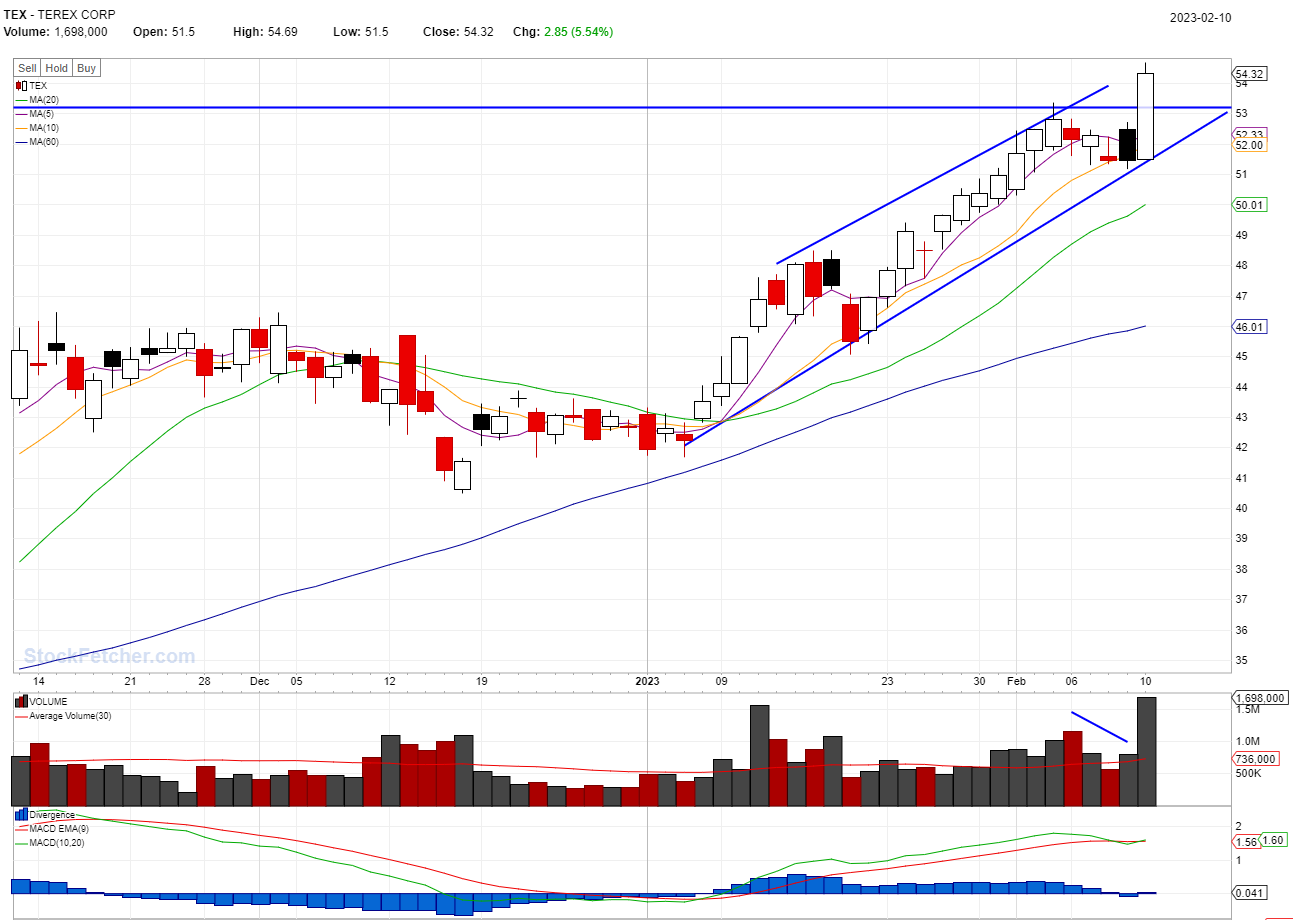Screen dimensions: 1293x920
Task: Click the Feb 10 tallest volume bar
Action: pyautogui.click(x=1146, y=752)
